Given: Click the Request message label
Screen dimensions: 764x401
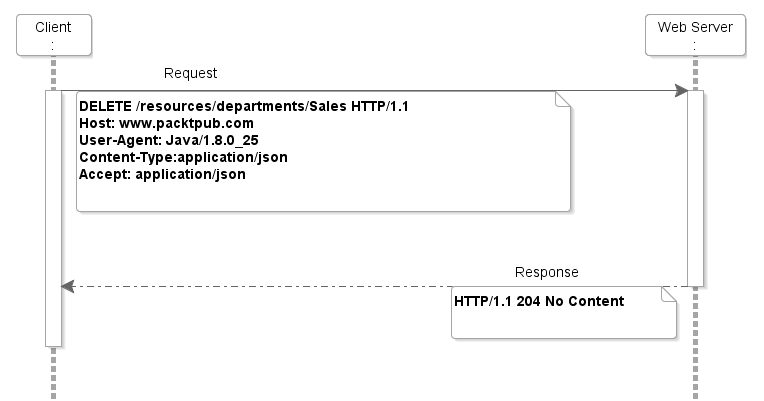Looking at the screenshot, I should (x=190, y=73).
